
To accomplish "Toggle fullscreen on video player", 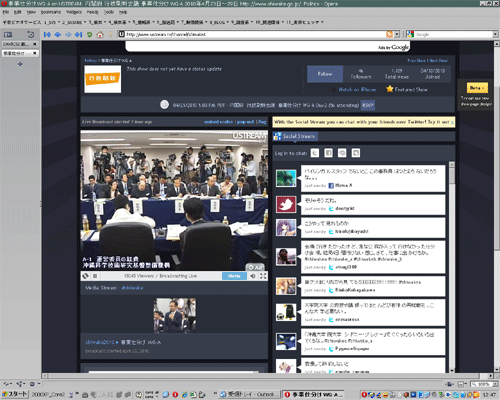I will tap(263, 276).
